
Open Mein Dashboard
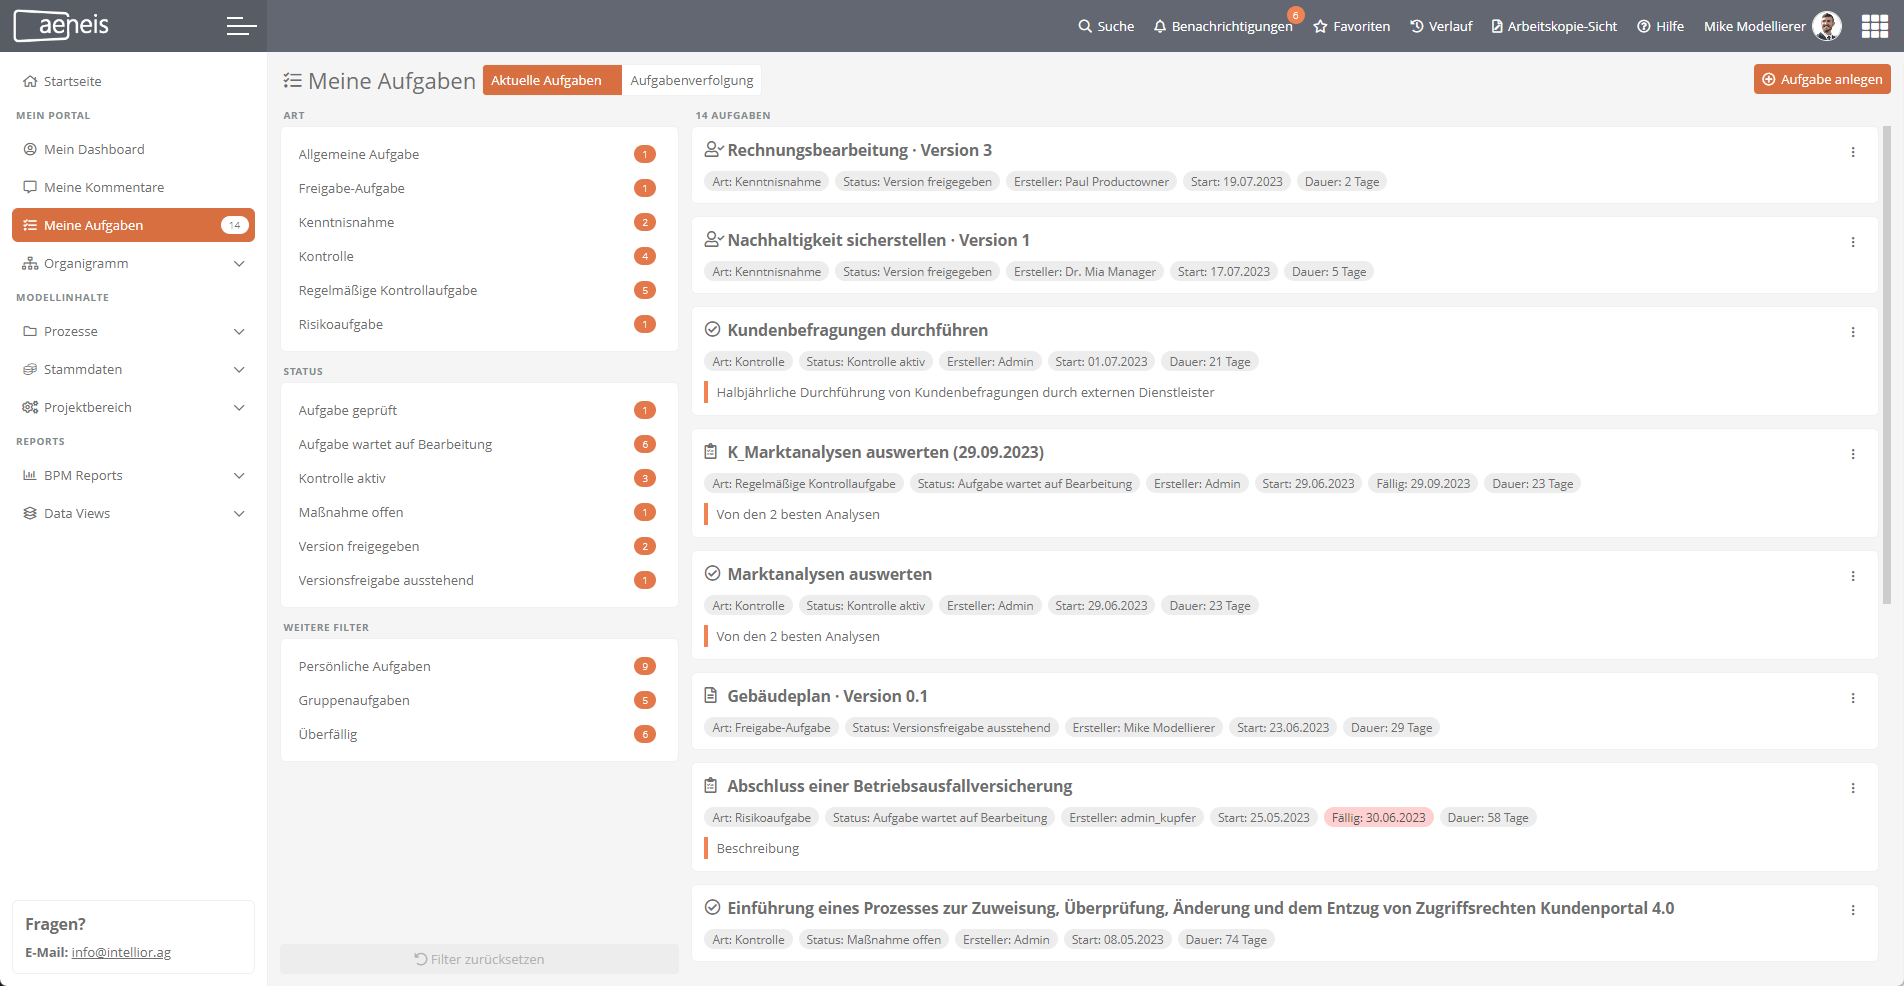(x=133, y=149)
